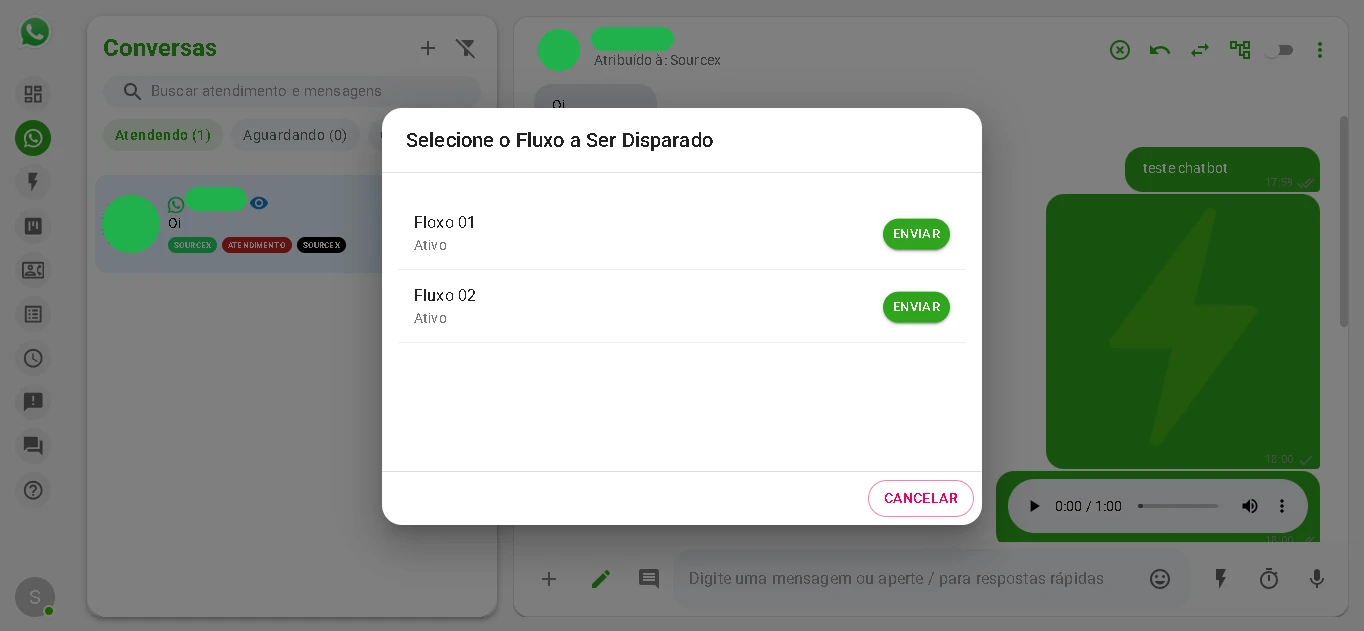Switch to the Aguardando (0) tab
This screenshot has width=1364, height=631.
coord(295,135)
